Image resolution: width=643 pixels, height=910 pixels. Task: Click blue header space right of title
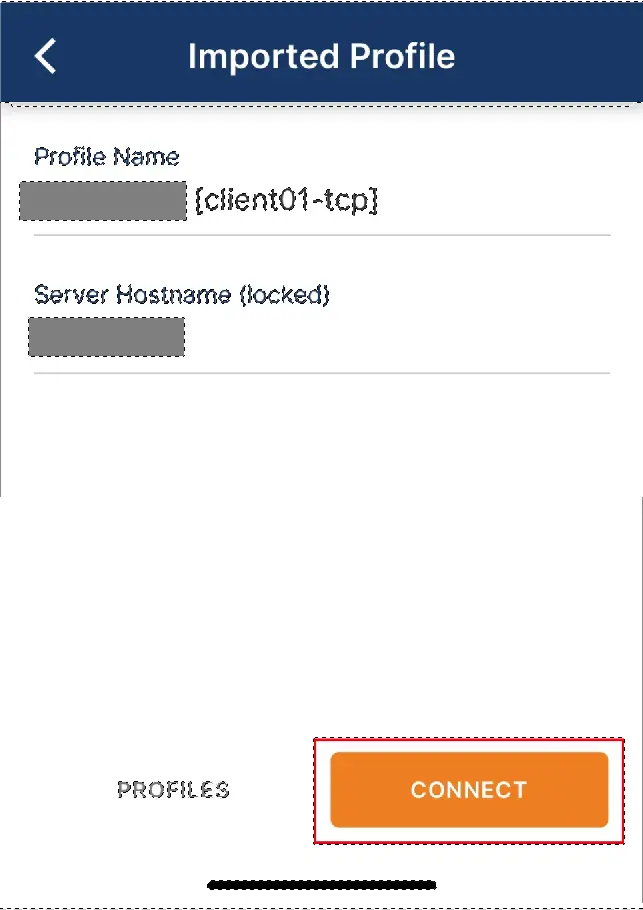click(546, 56)
